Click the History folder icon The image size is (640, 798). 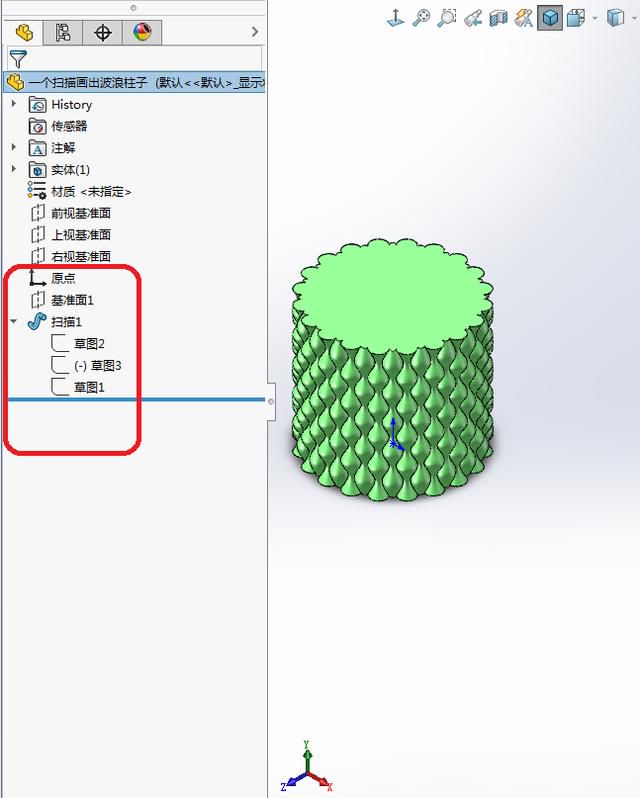click(38, 105)
